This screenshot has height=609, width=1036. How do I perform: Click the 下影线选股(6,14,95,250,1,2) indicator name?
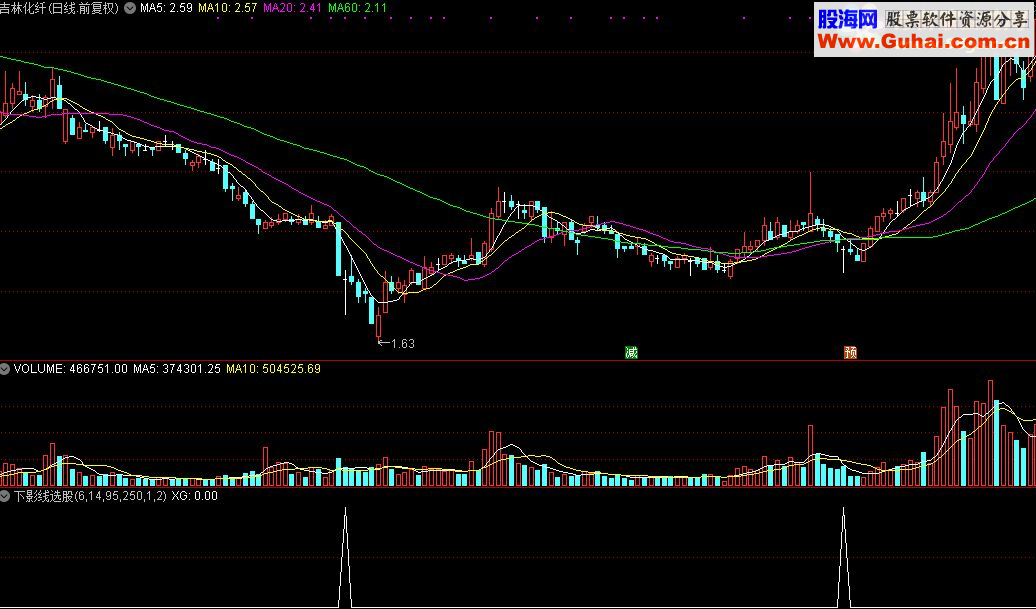90,496
